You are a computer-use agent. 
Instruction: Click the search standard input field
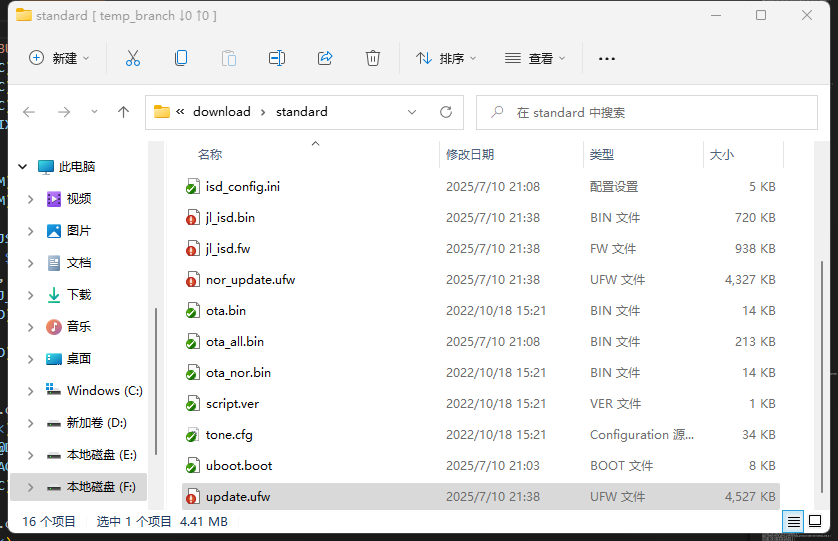point(647,112)
